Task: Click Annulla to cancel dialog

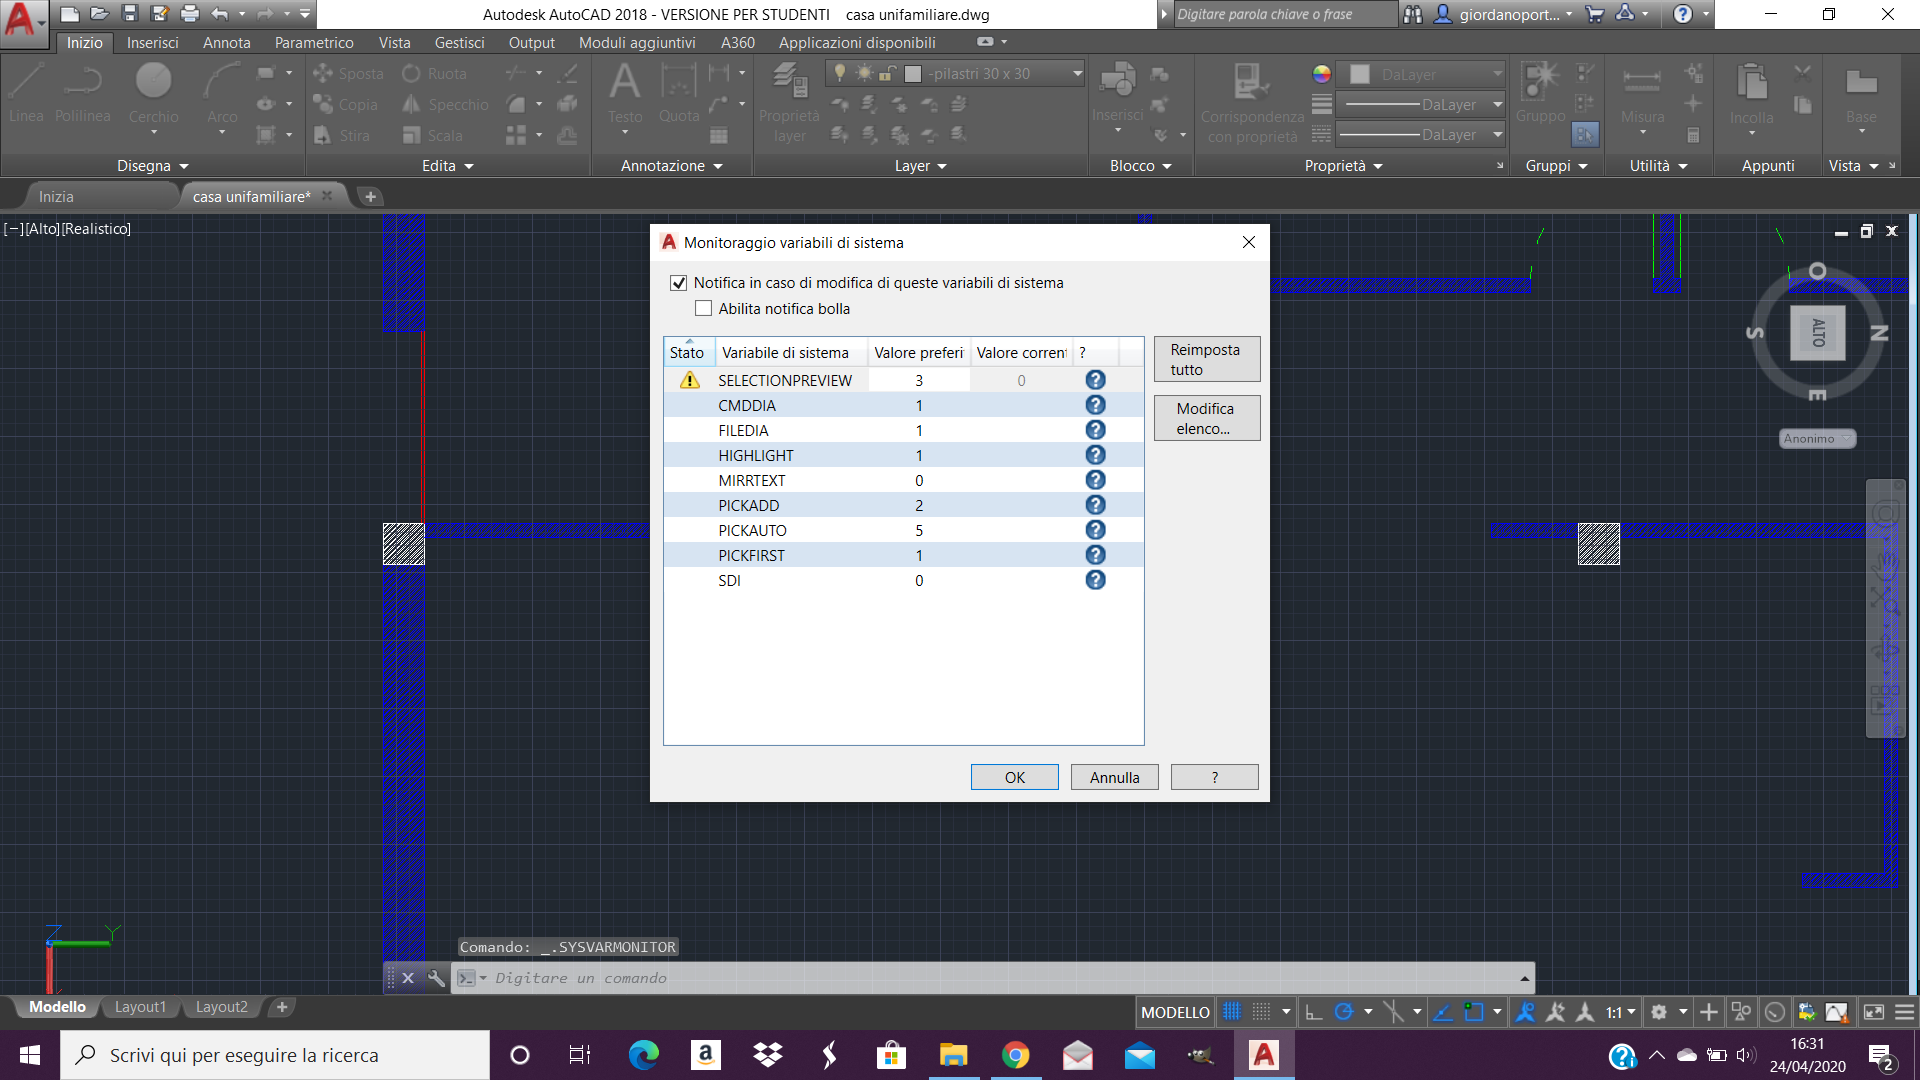Action: tap(1114, 777)
